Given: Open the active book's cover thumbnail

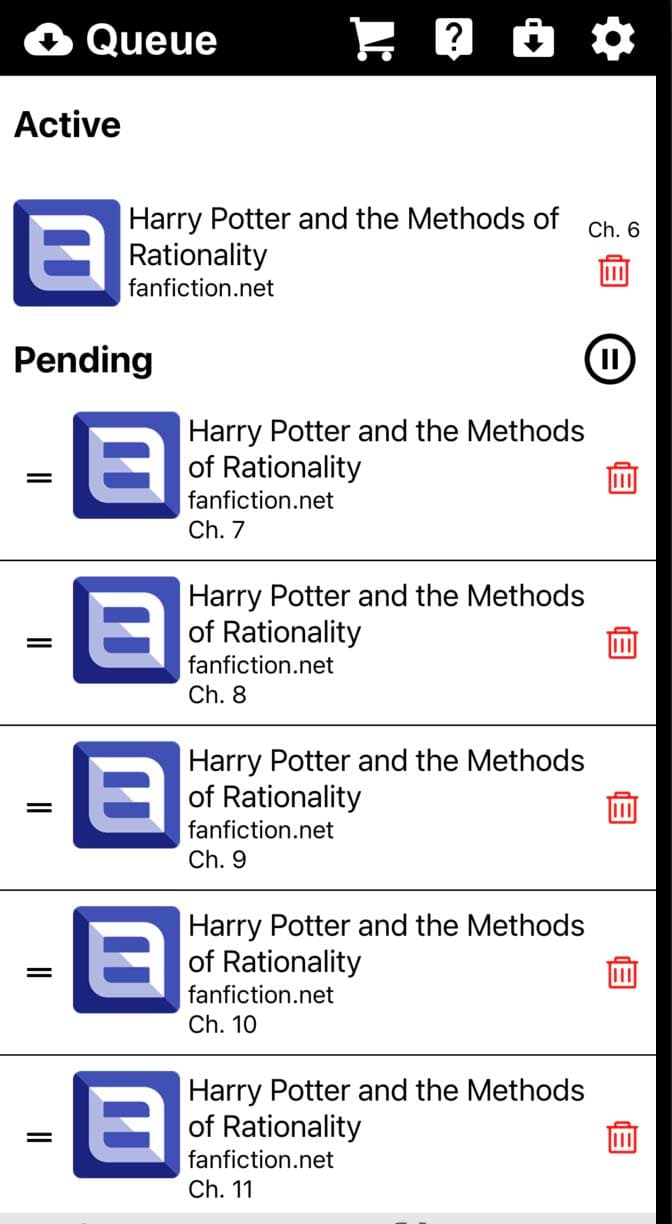Looking at the screenshot, I should point(66,253).
